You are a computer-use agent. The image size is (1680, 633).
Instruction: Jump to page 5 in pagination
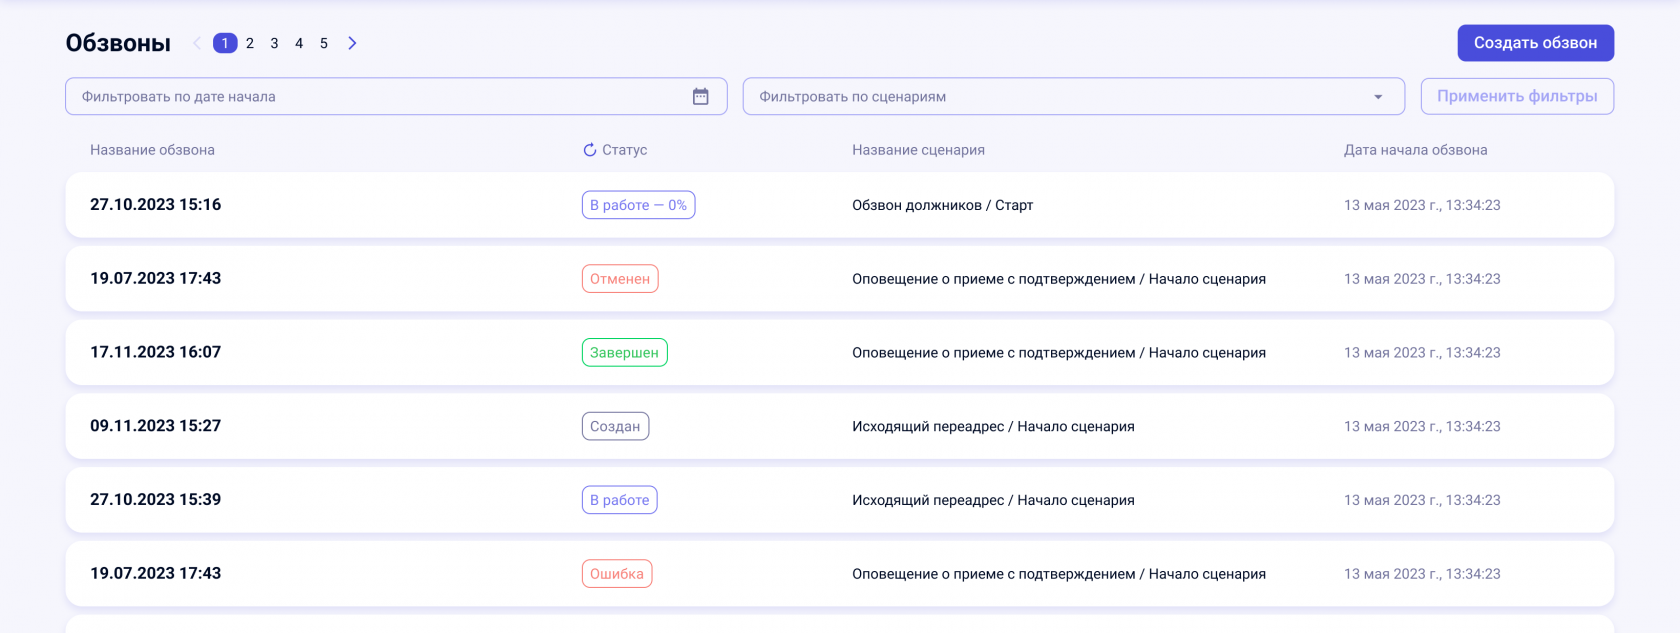coord(324,43)
